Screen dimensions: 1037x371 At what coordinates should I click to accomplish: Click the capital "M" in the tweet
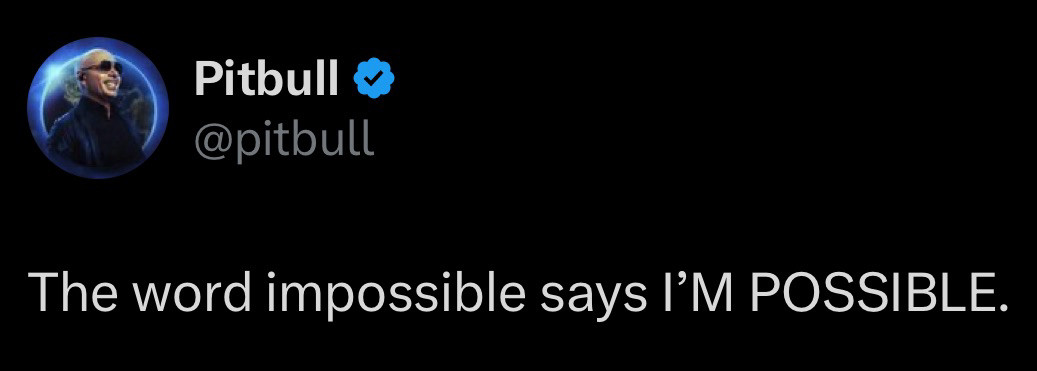click(x=714, y=292)
